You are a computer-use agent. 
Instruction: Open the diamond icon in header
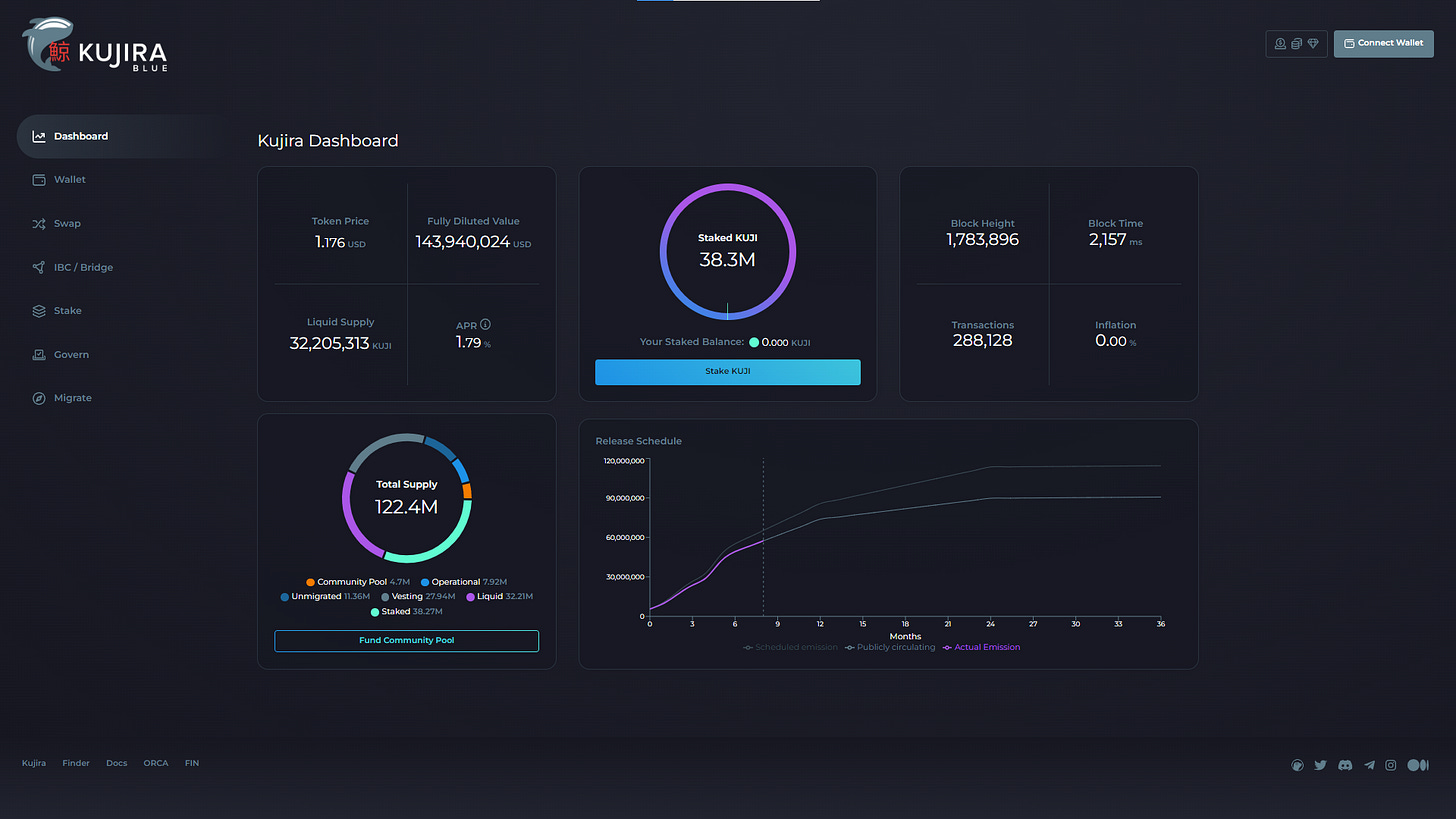[x=1313, y=44]
